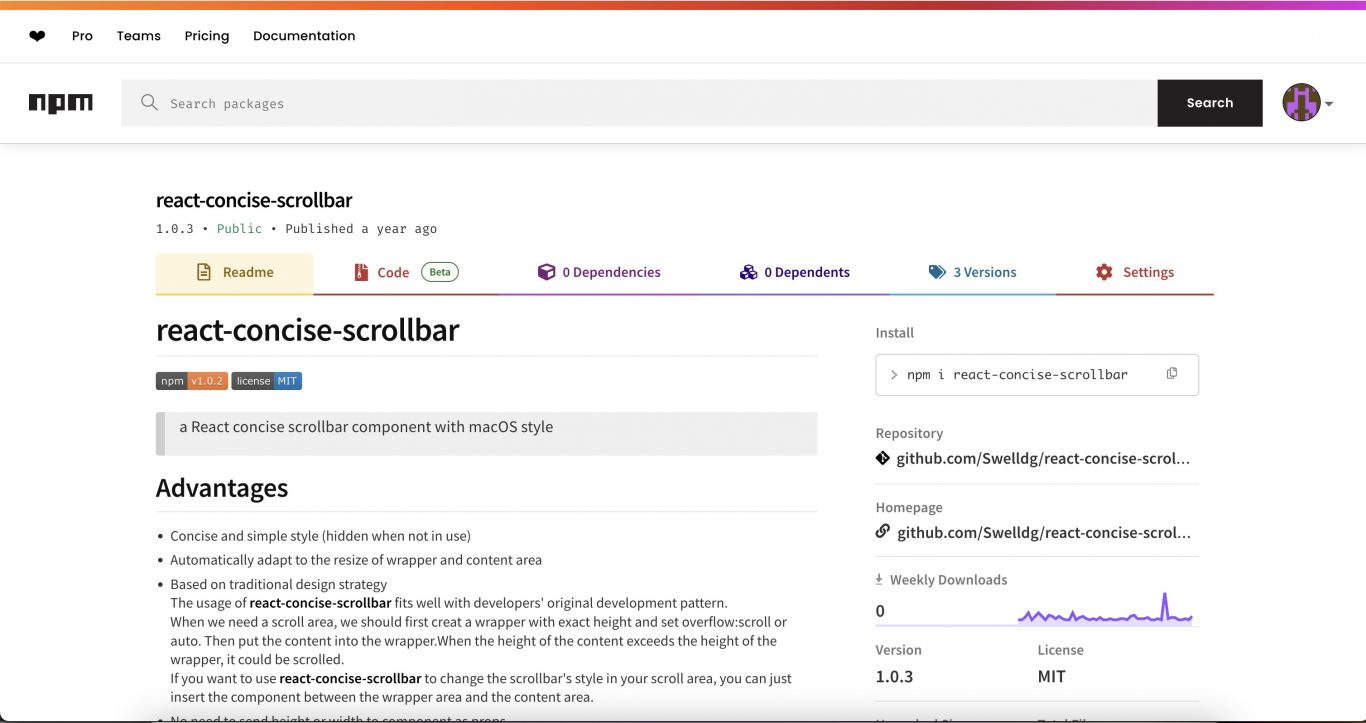Click the Based on traditional design strategy bullet
This screenshot has height=723, width=1366.
click(x=278, y=584)
